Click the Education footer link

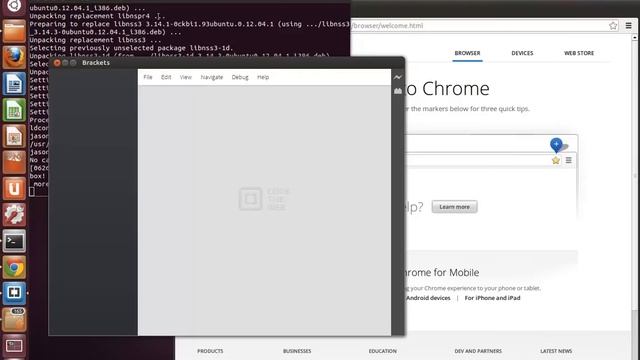click(382, 351)
